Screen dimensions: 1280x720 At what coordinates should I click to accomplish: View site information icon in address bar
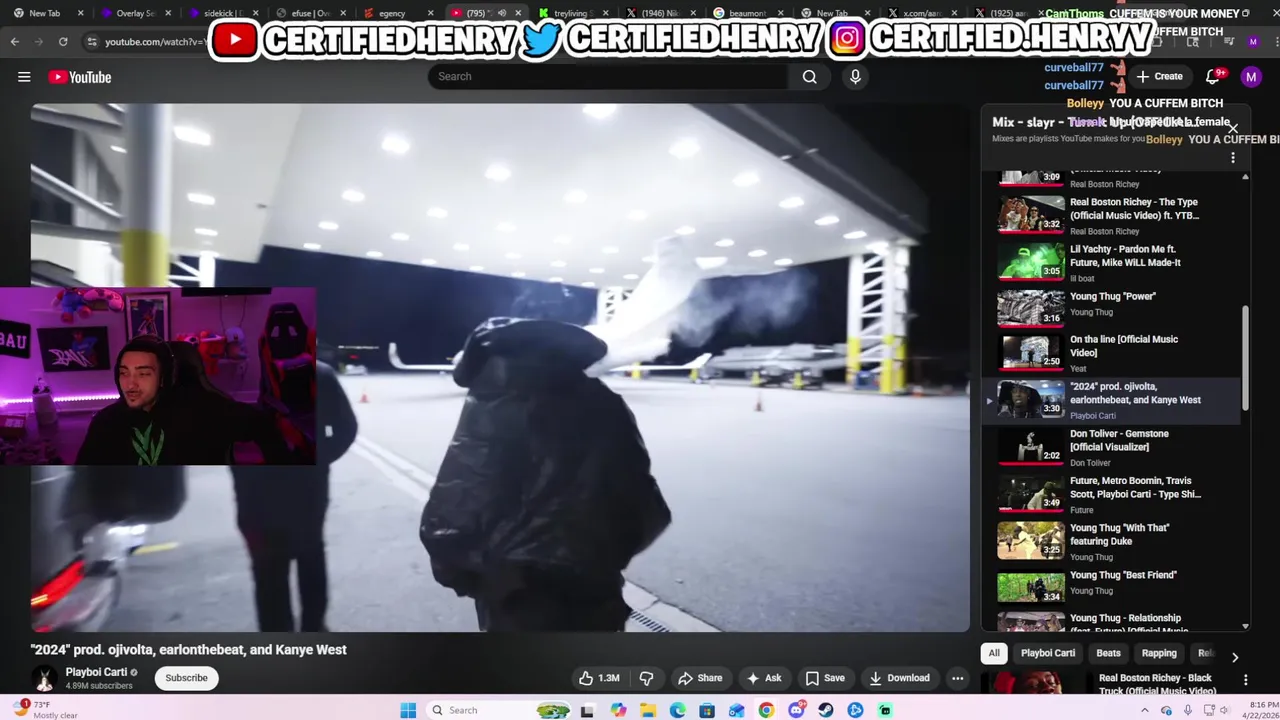pyautogui.click(x=92, y=42)
